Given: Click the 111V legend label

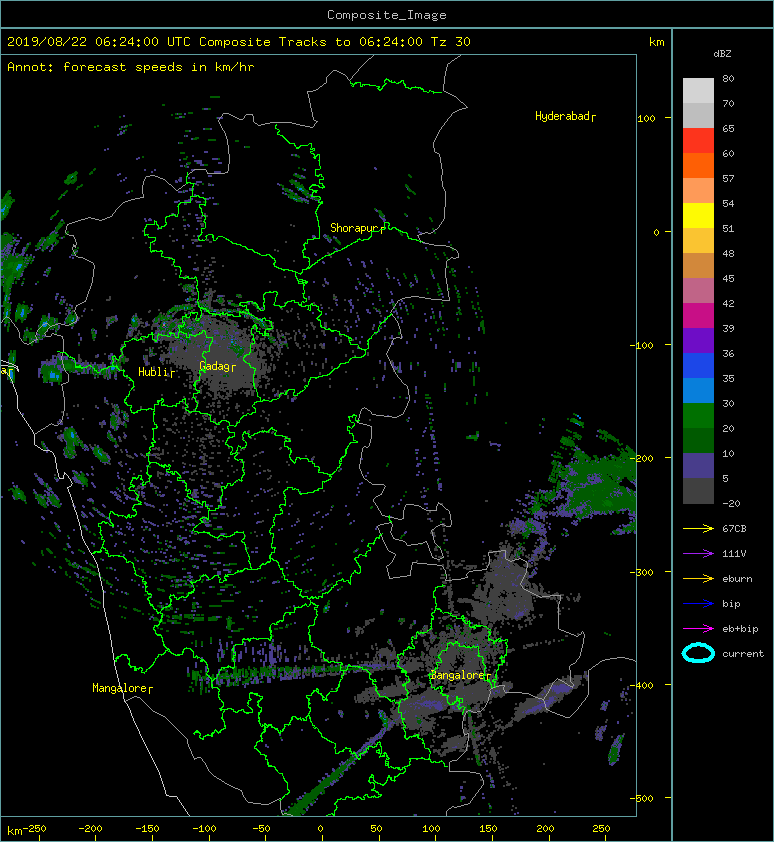Looking at the screenshot, I should tap(734, 554).
